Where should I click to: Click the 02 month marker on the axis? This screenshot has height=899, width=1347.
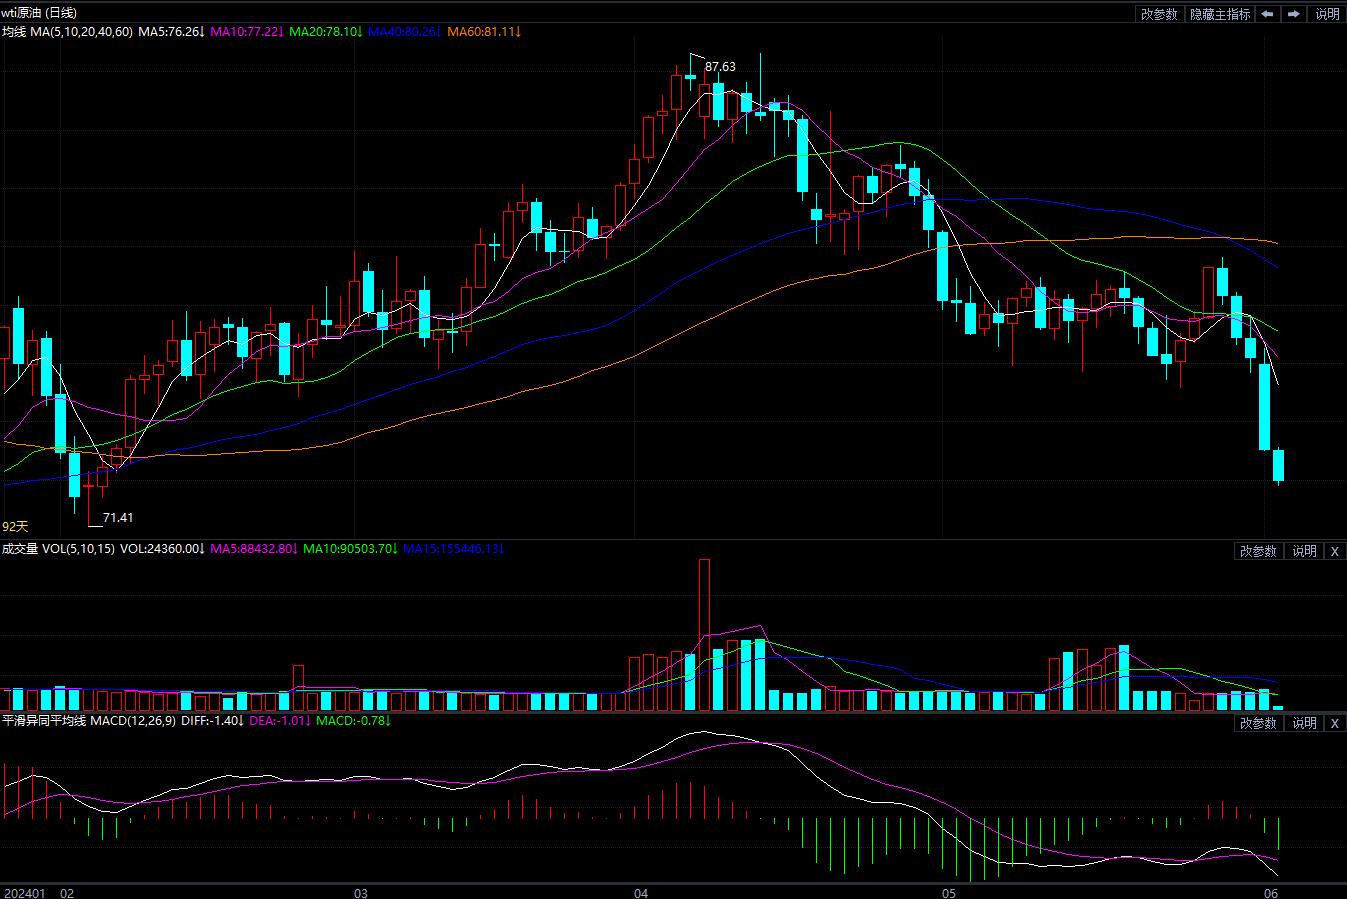68,892
